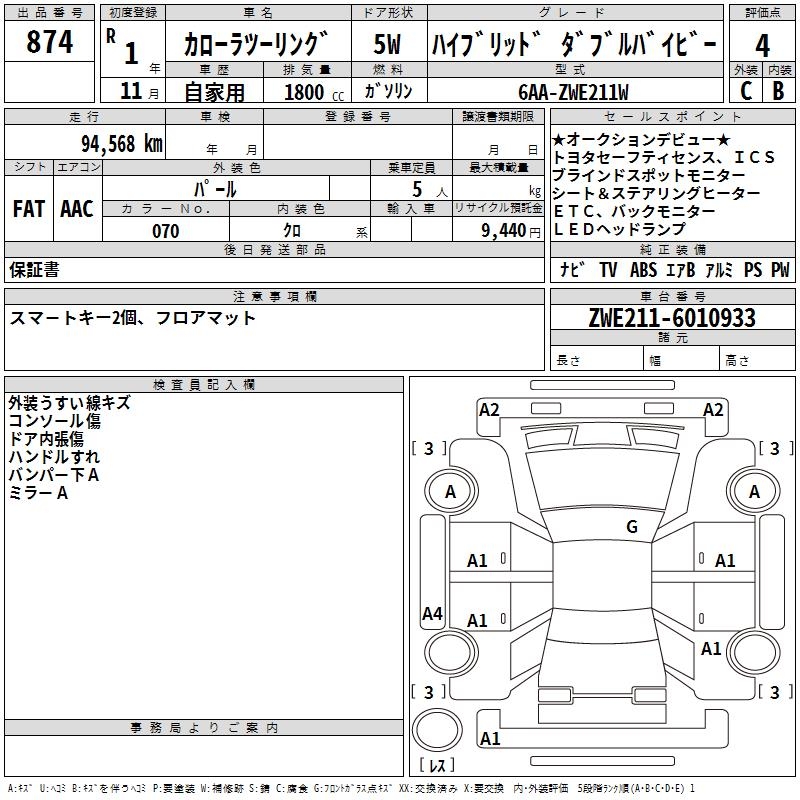Click the A1 mark on rear bumper
800x800 pixels.
point(490,738)
